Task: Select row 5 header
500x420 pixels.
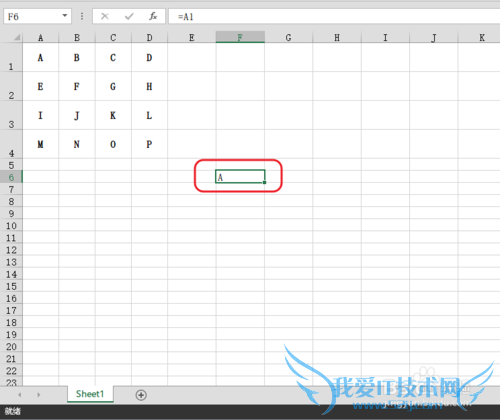Action: click(11, 165)
